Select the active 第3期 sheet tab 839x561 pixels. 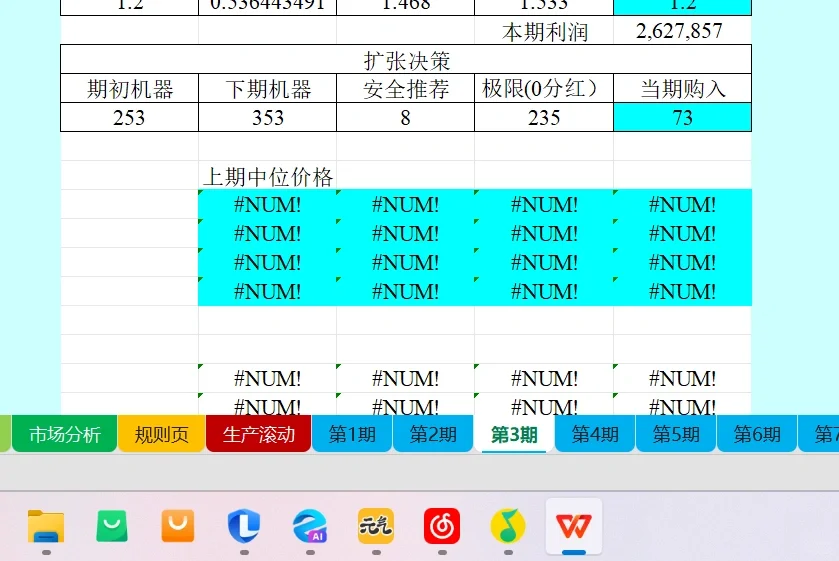[x=514, y=434]
